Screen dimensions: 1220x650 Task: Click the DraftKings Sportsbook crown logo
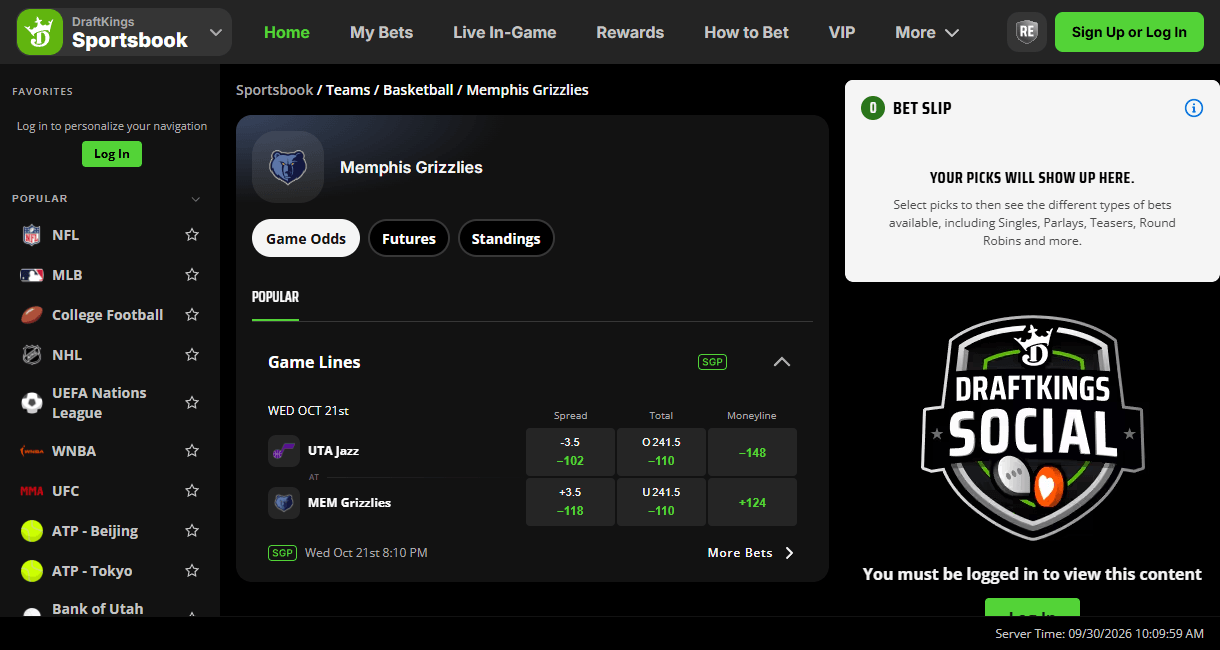[x=40, y=32]
